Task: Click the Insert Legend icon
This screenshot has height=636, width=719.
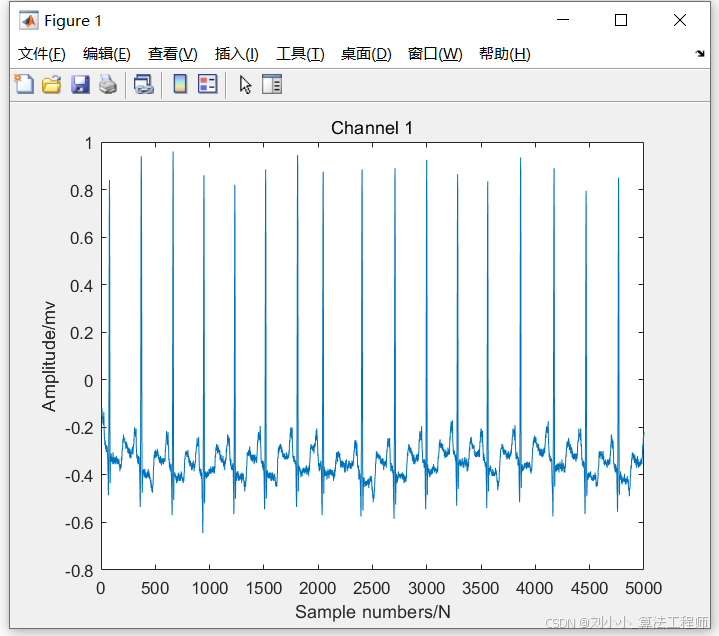Action: pos(207,84)
